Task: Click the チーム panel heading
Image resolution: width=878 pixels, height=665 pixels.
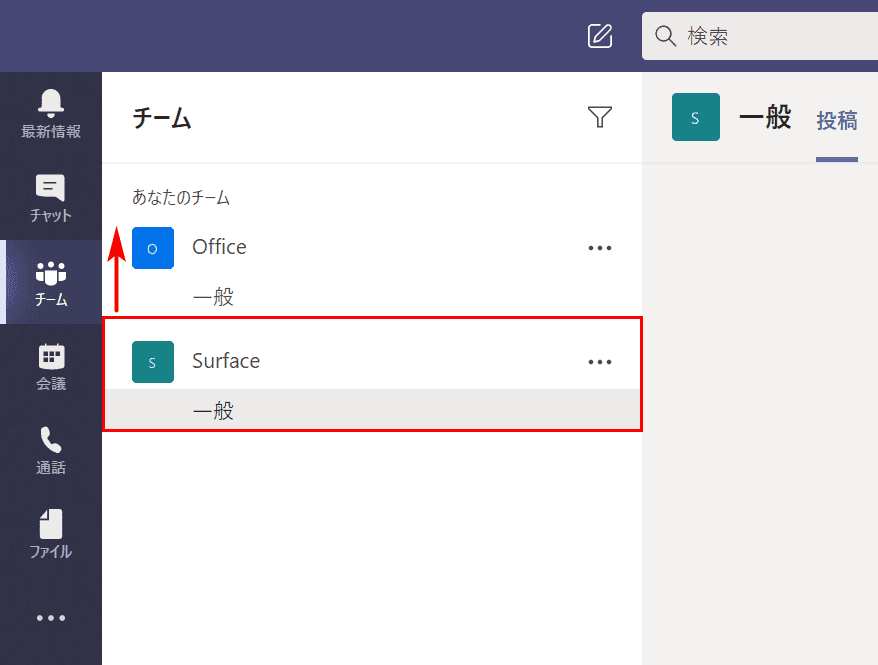Action: pyautogui.click(x=162, y=118)
